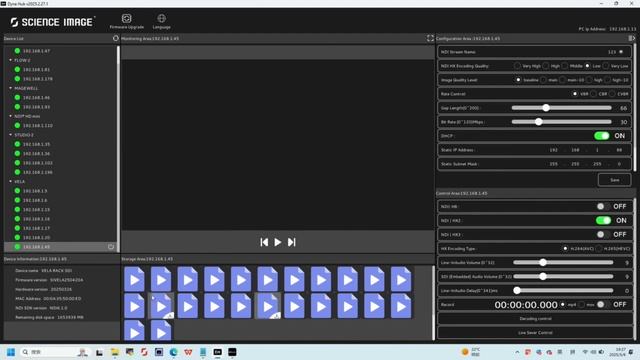640x360 pixels.
Task: Set NDI HX Encoding Quality to High
Action: pyautogui.click(x=546, y=66)
